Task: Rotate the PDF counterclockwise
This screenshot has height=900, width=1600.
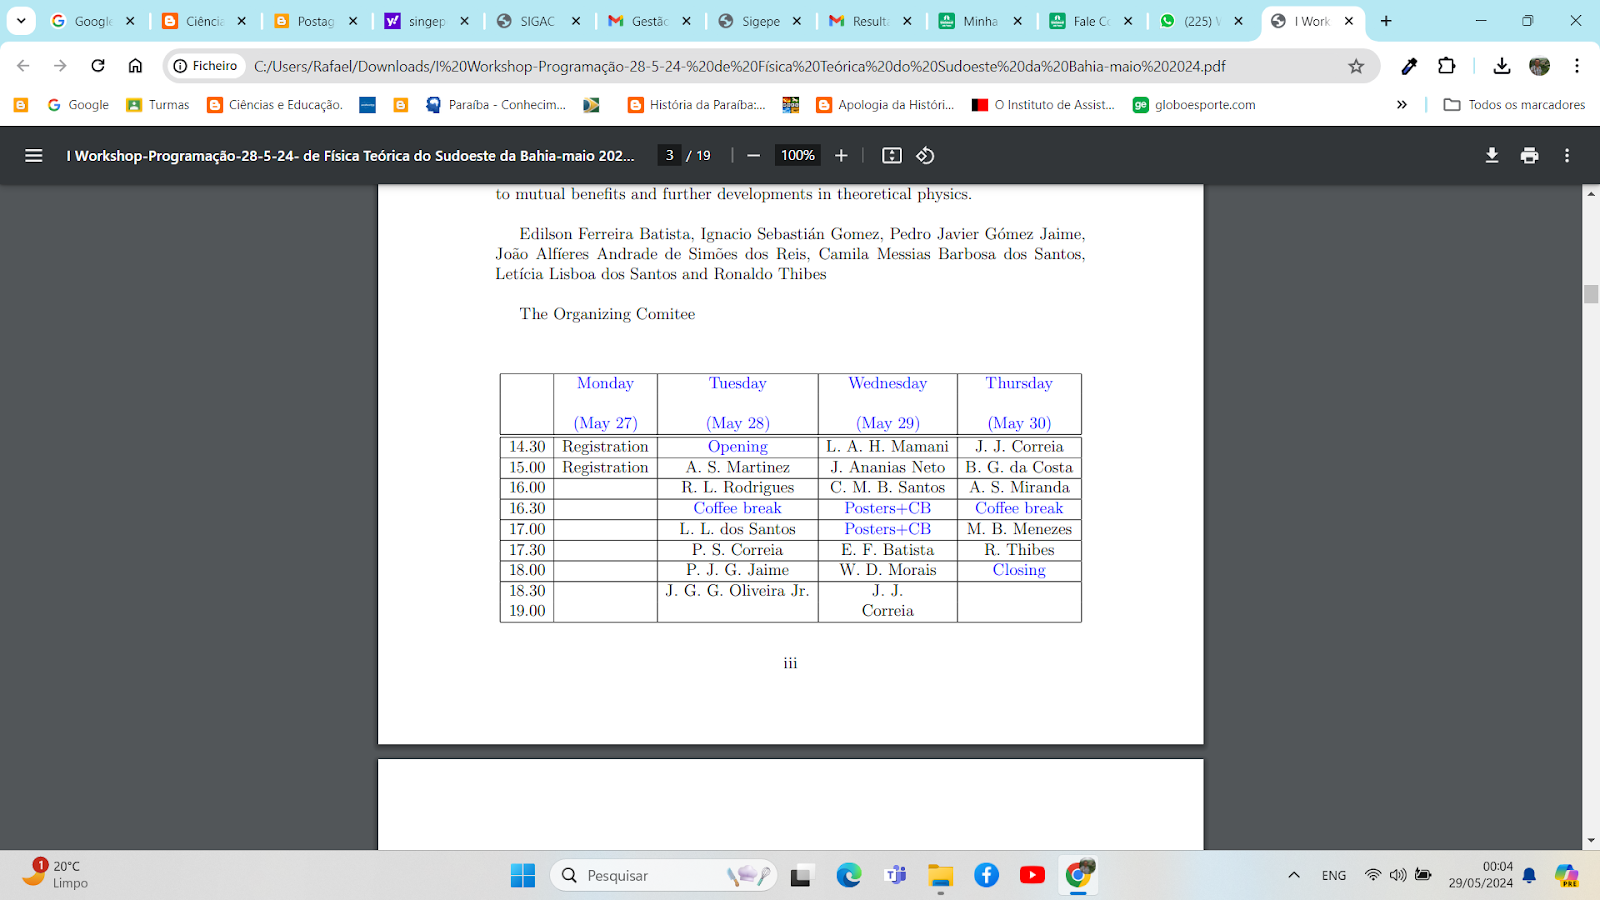Action: click(x=925, y=155)
